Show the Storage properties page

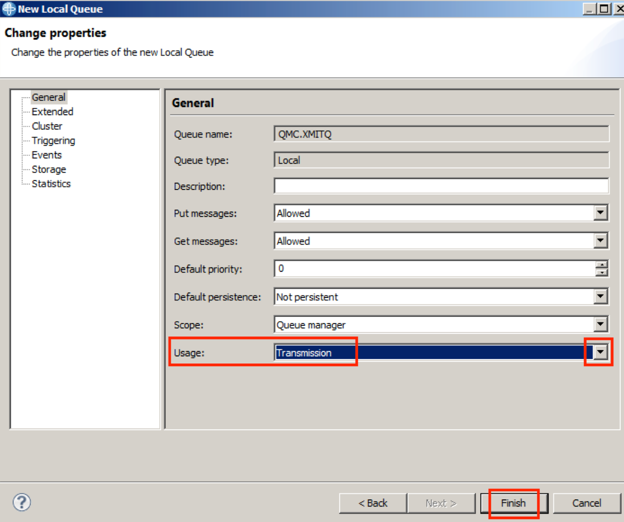[49, 169]
